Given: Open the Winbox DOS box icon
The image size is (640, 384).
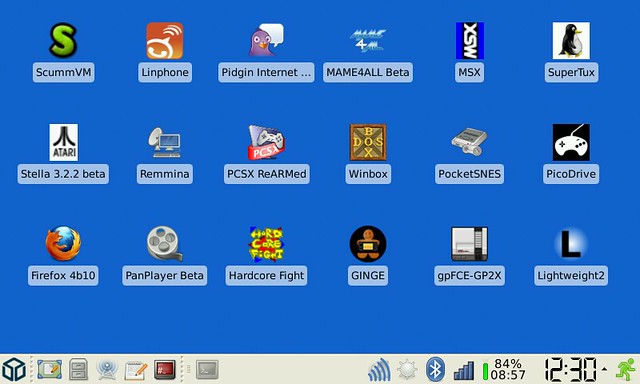Looking at the screenshot, I should click(x=368, y=142).
